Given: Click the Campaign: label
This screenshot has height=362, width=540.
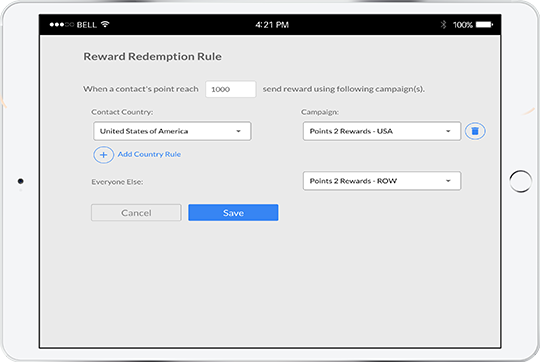Looking at the screenshot, I should (320, 112).
